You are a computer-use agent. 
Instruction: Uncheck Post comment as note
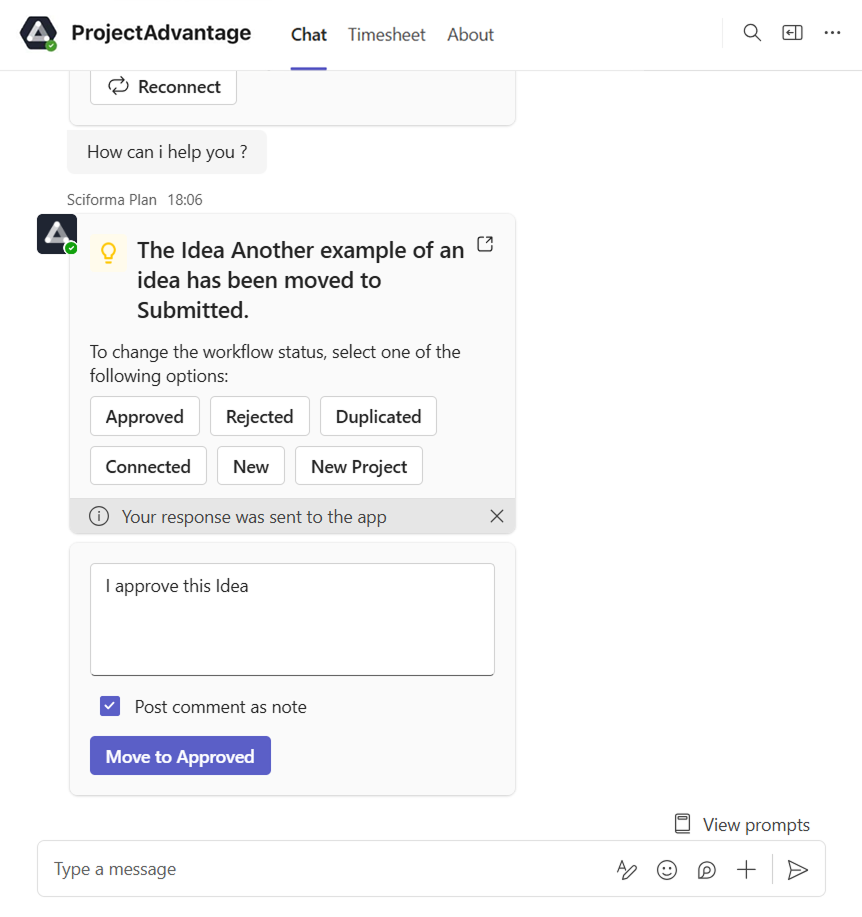pos(110,707)
